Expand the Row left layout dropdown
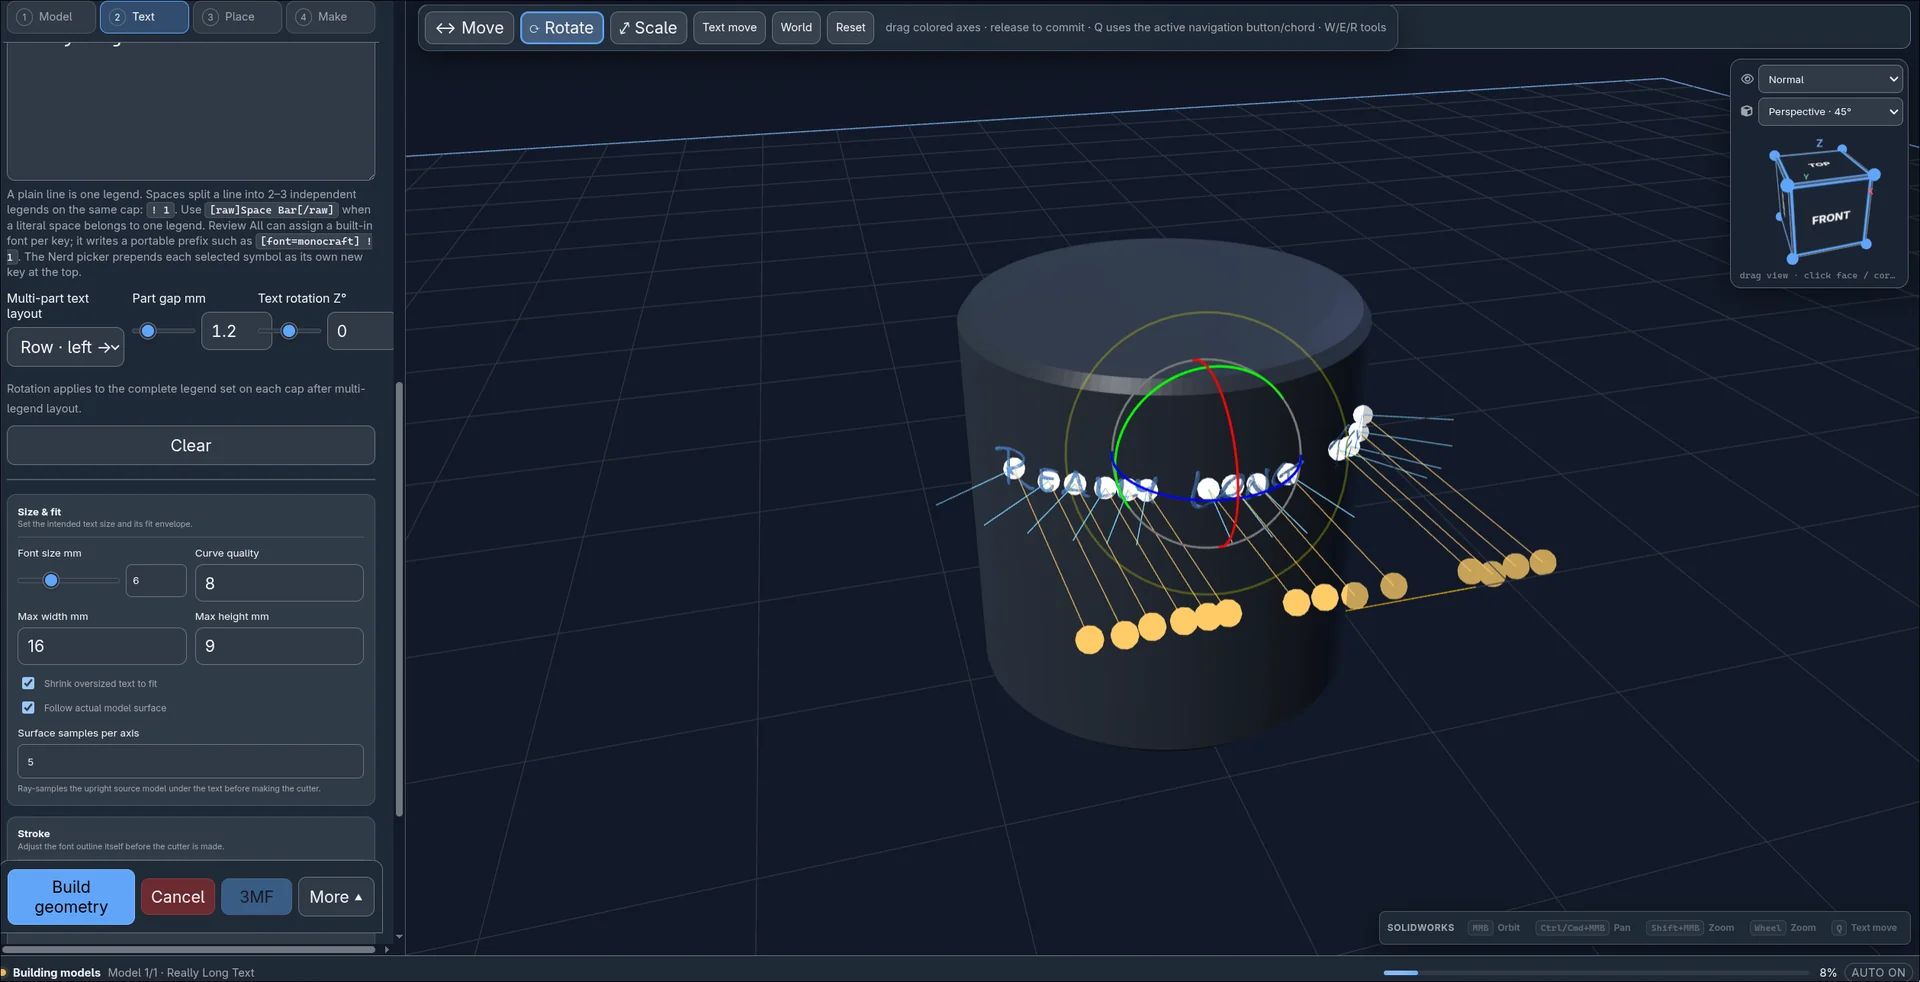This screenshot has height=982, width=1920. (66, 347)
